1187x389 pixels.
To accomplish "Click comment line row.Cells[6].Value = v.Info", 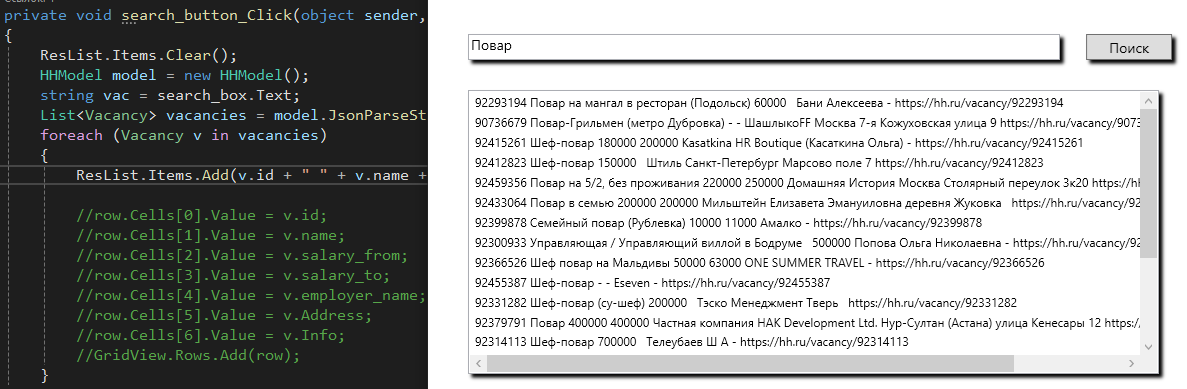I will (x=210, y=335).
